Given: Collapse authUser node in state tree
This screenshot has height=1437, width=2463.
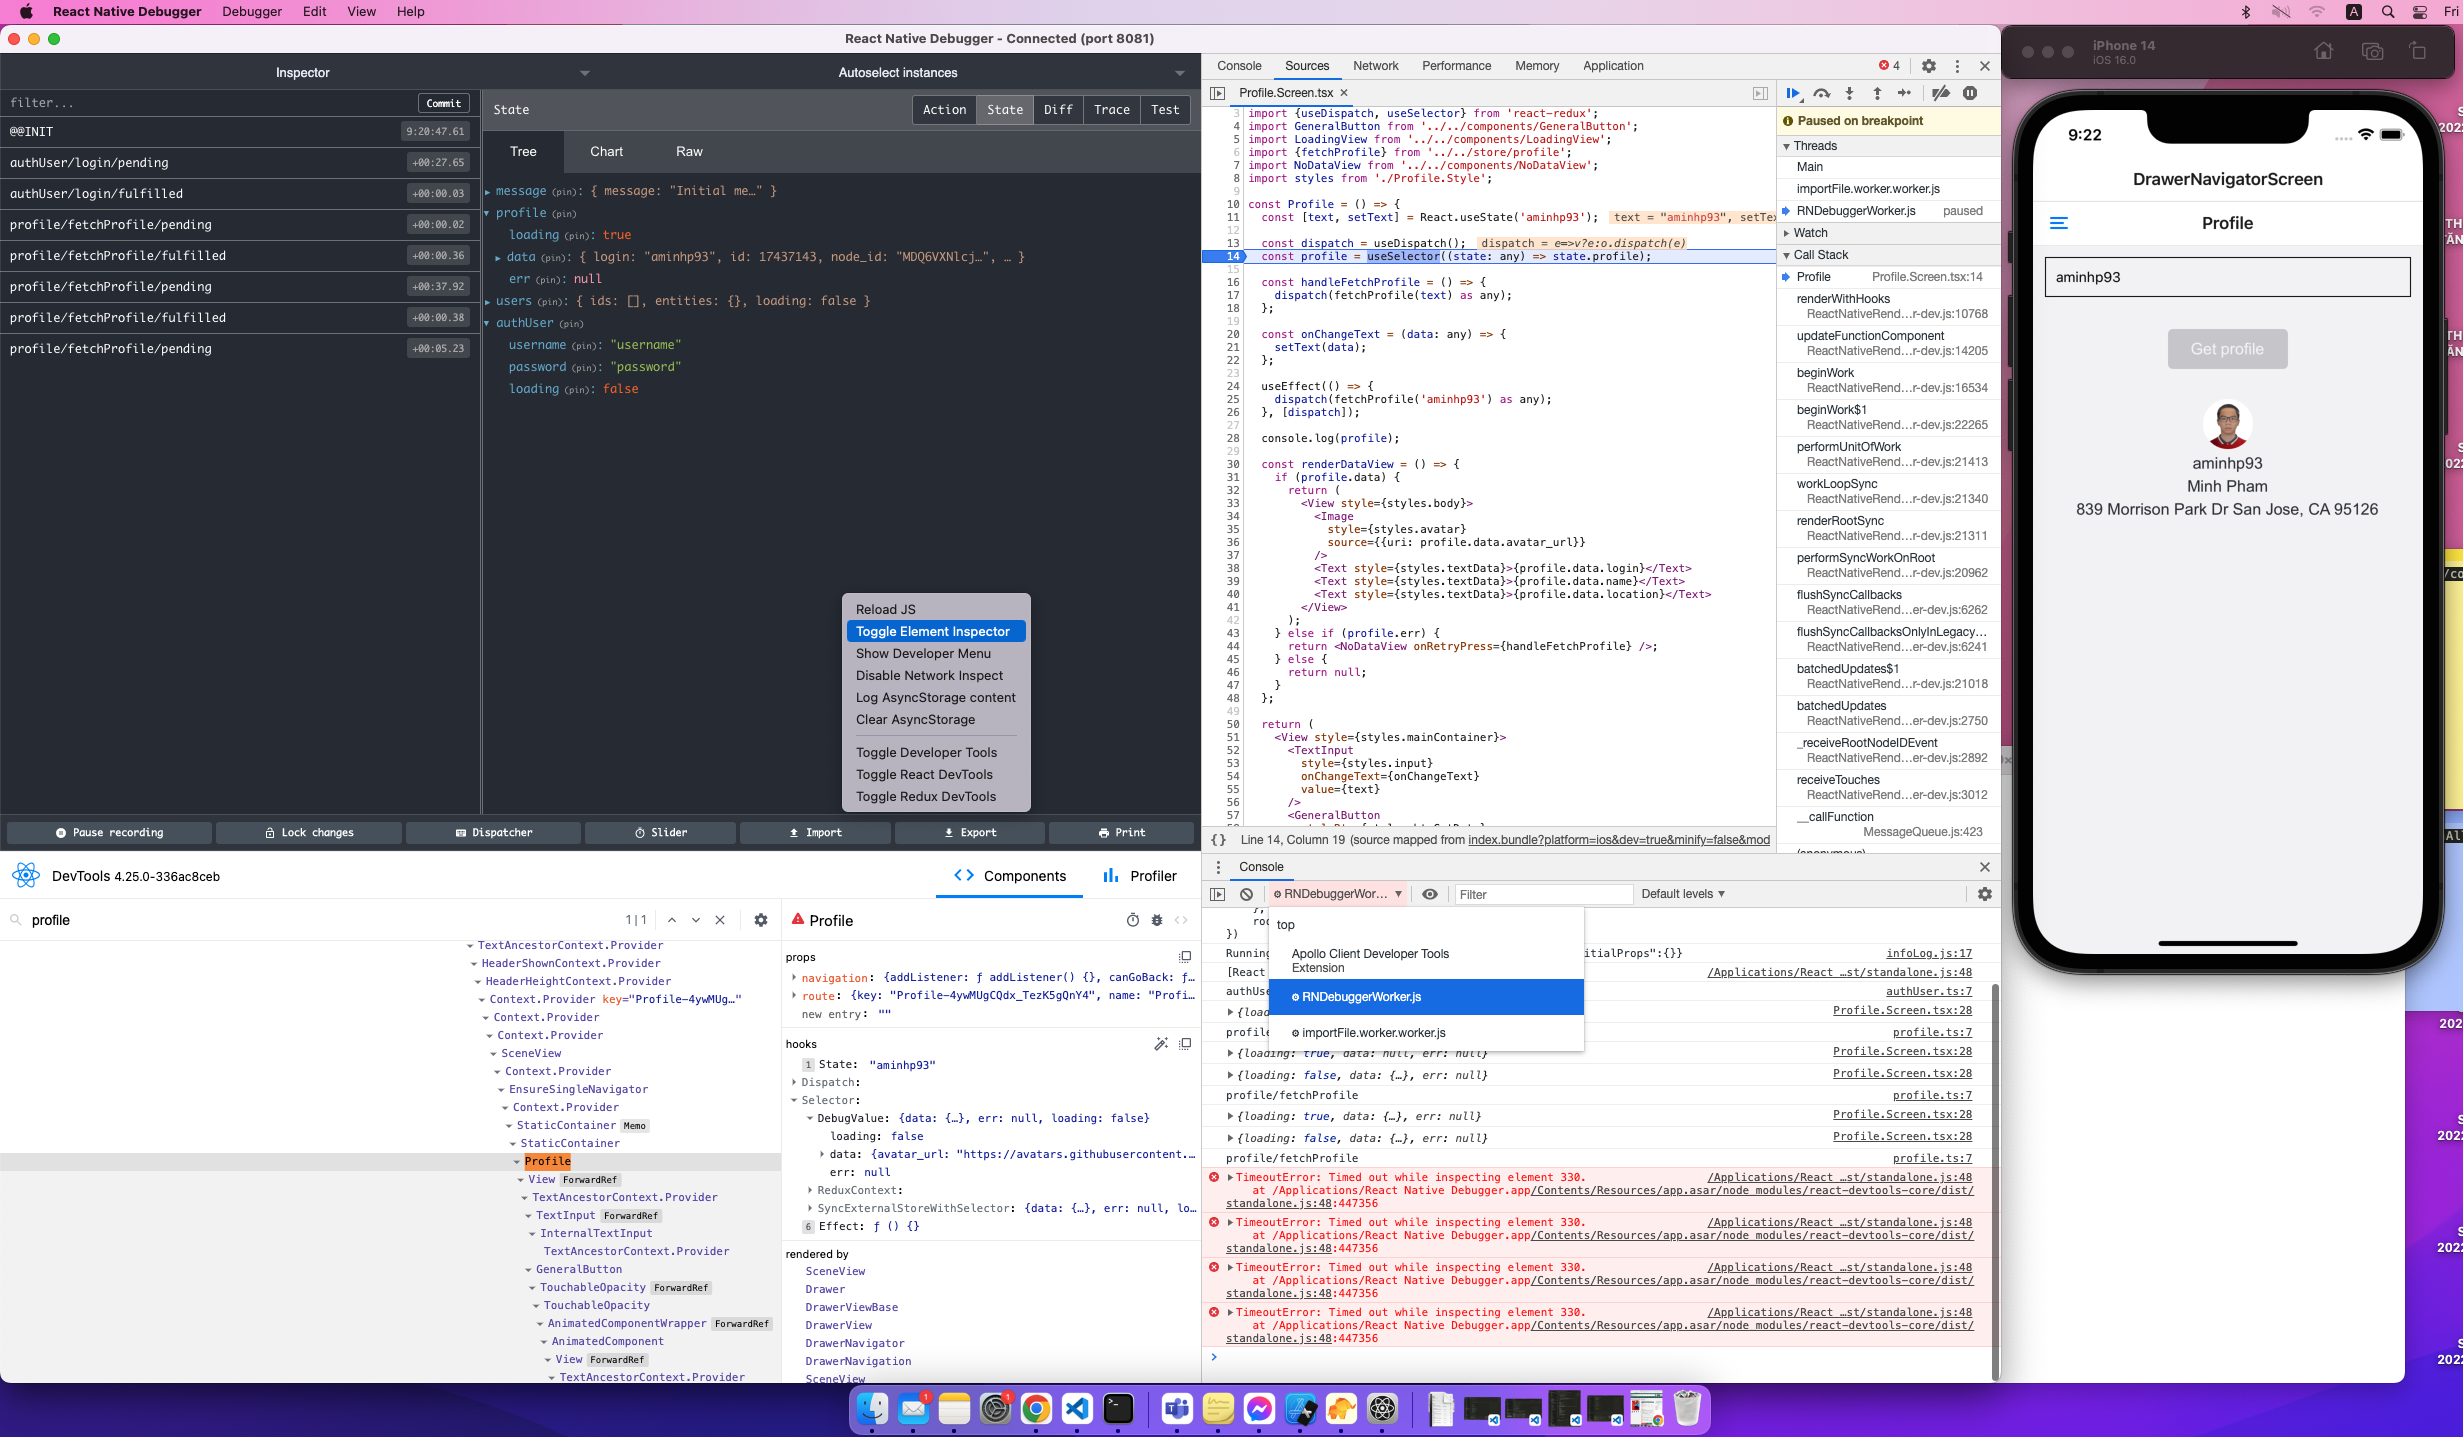Looking at the screenshot, I should click(488, 323).
